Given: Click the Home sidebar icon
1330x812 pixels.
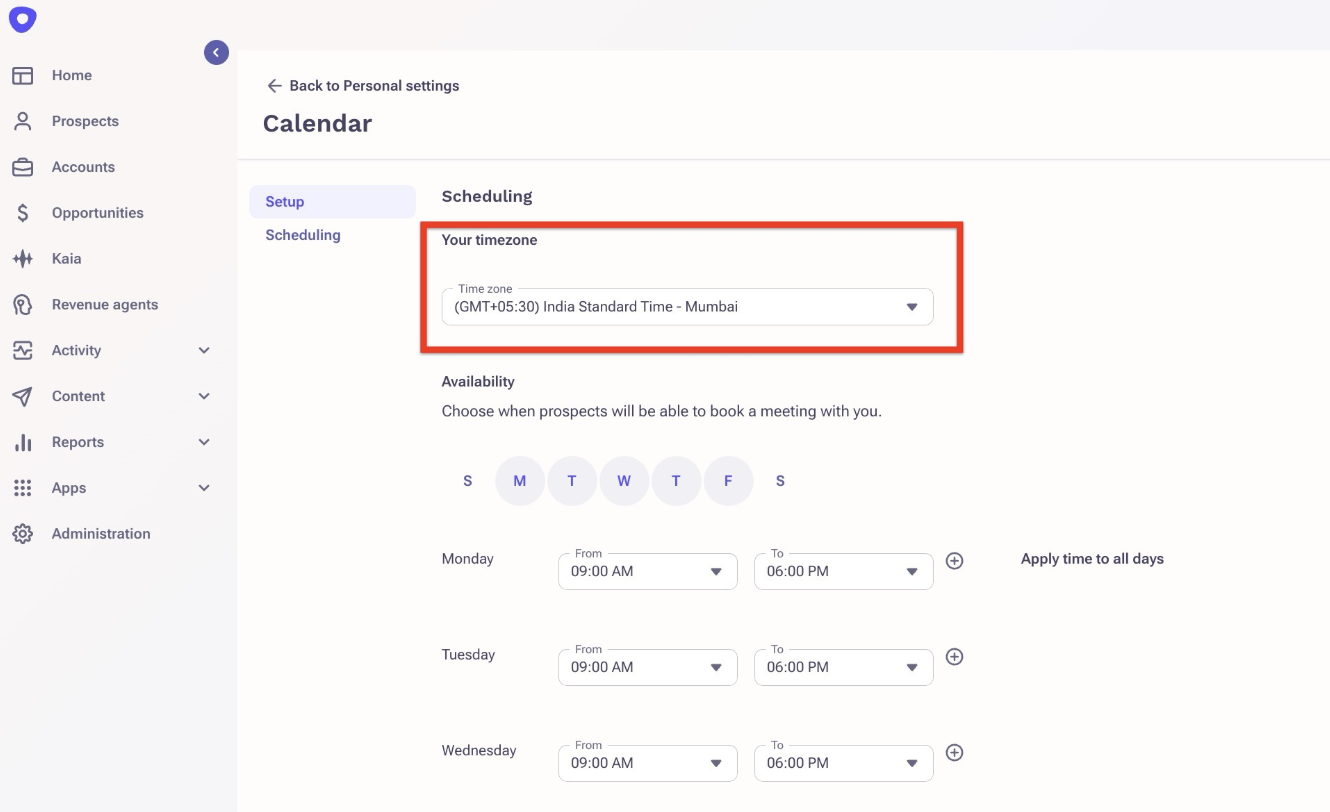Looking at the screenshot, I should (x=22, y=75).
